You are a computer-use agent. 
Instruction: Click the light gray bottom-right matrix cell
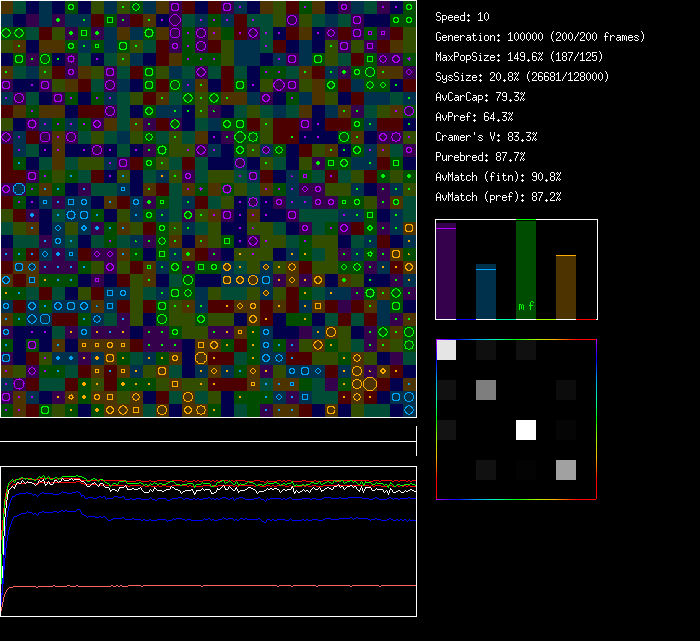[x=566, y=470]
